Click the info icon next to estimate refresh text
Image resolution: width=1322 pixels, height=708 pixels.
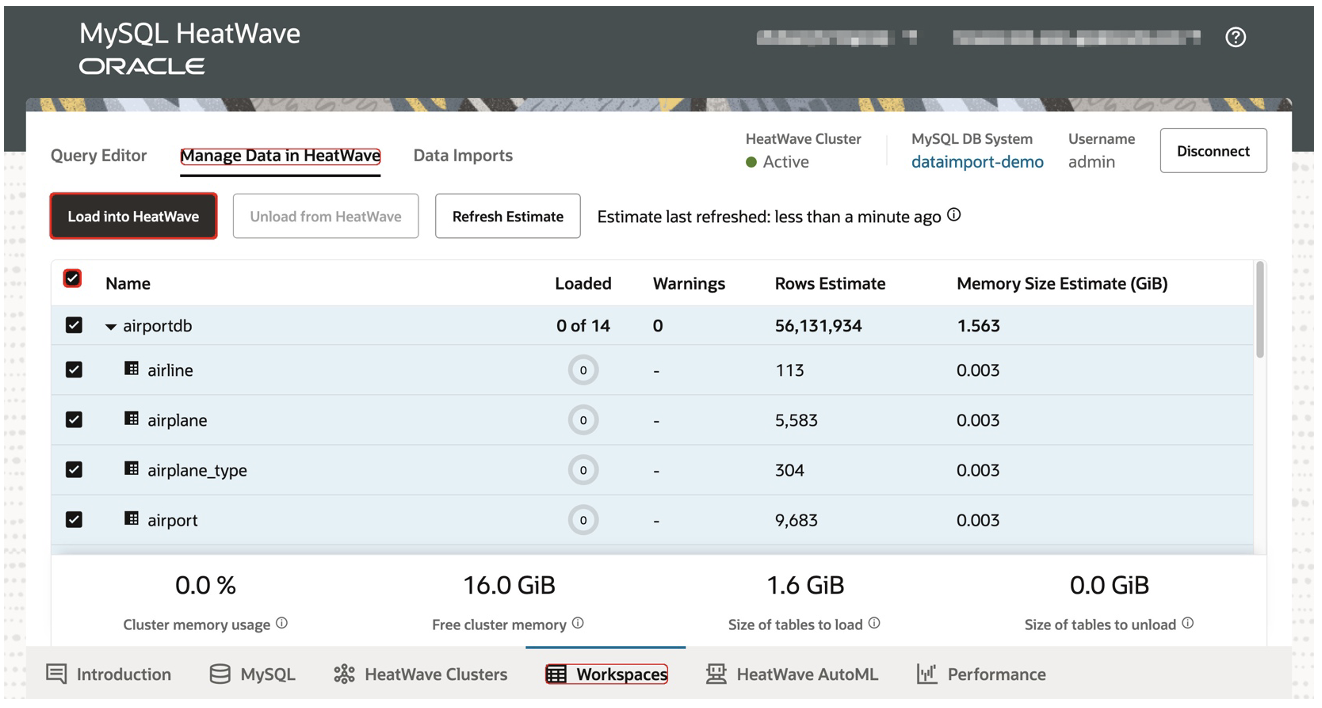click(x=953, y=214)
